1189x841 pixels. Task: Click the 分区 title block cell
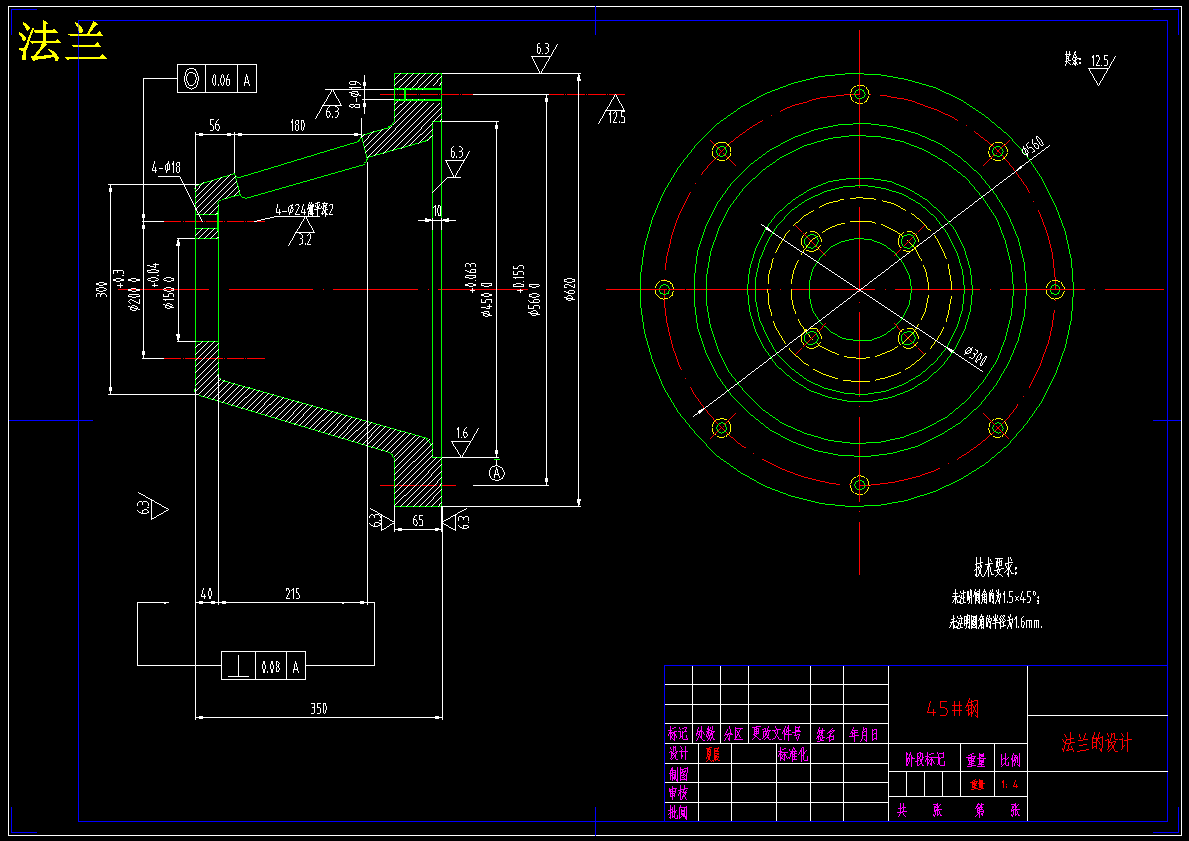pyautogui.click(x=733, y=734)
